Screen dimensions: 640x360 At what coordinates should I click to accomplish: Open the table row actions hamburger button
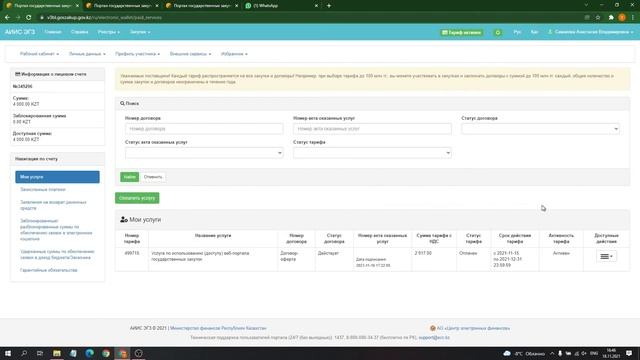(x=606, y=256)
